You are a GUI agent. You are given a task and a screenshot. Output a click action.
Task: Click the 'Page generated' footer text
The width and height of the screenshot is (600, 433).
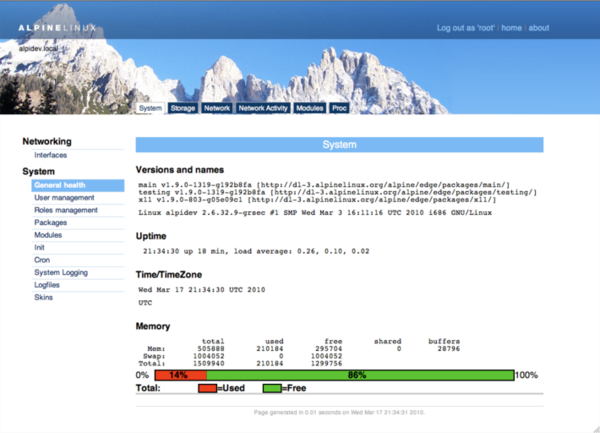pos(339,412)
